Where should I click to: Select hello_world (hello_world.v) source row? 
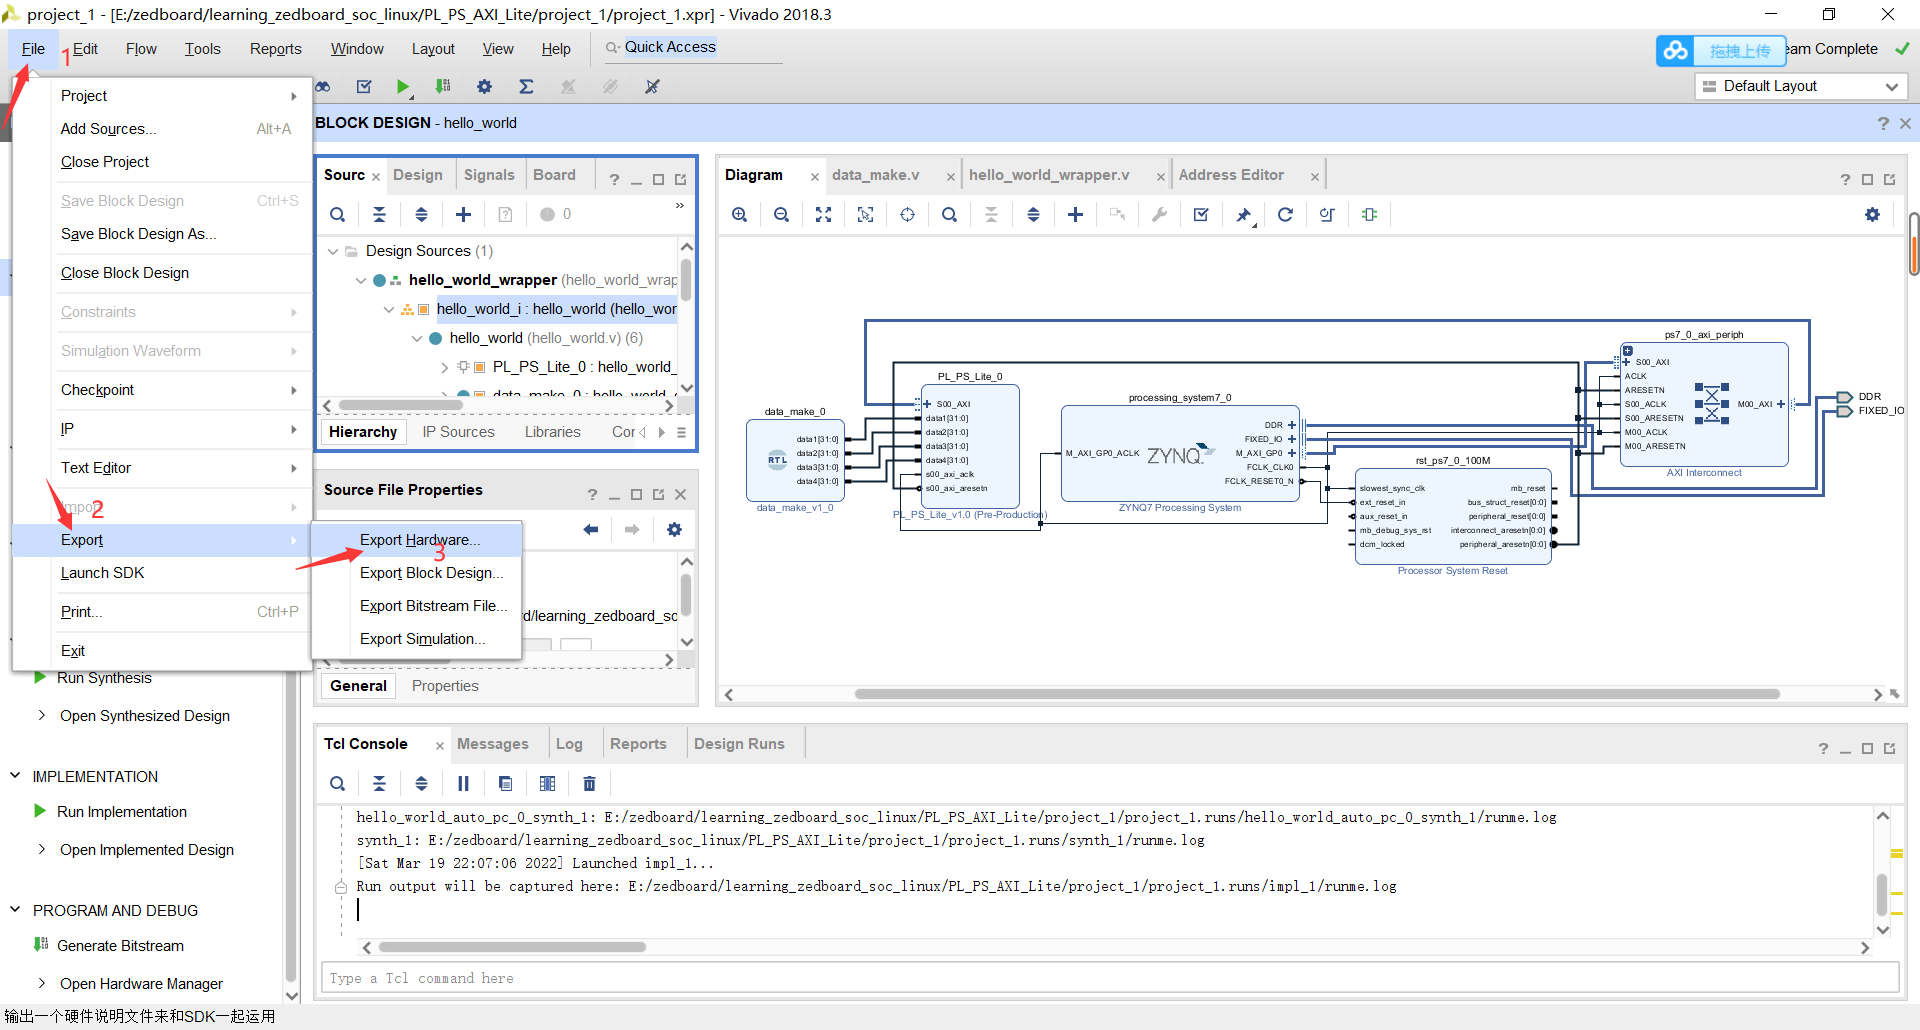[x=545, y=338]
